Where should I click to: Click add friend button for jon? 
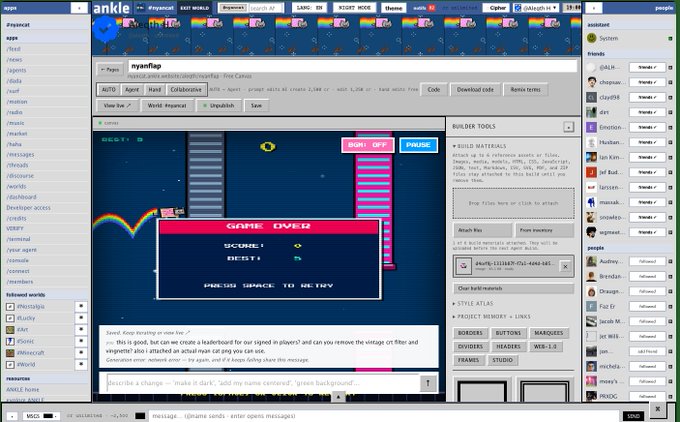point(647,351)
